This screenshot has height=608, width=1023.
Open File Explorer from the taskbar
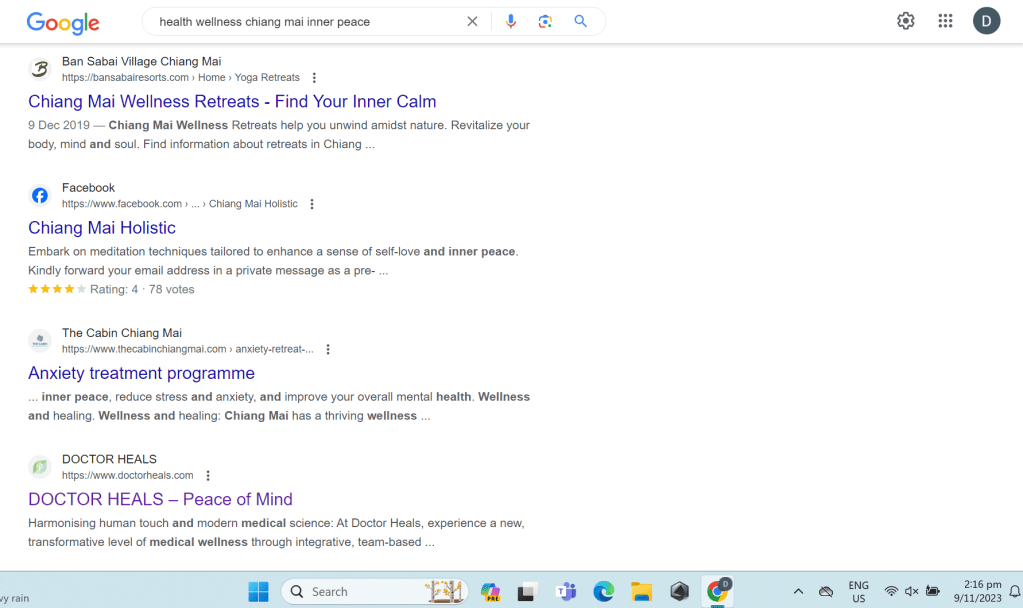[641, 591]
